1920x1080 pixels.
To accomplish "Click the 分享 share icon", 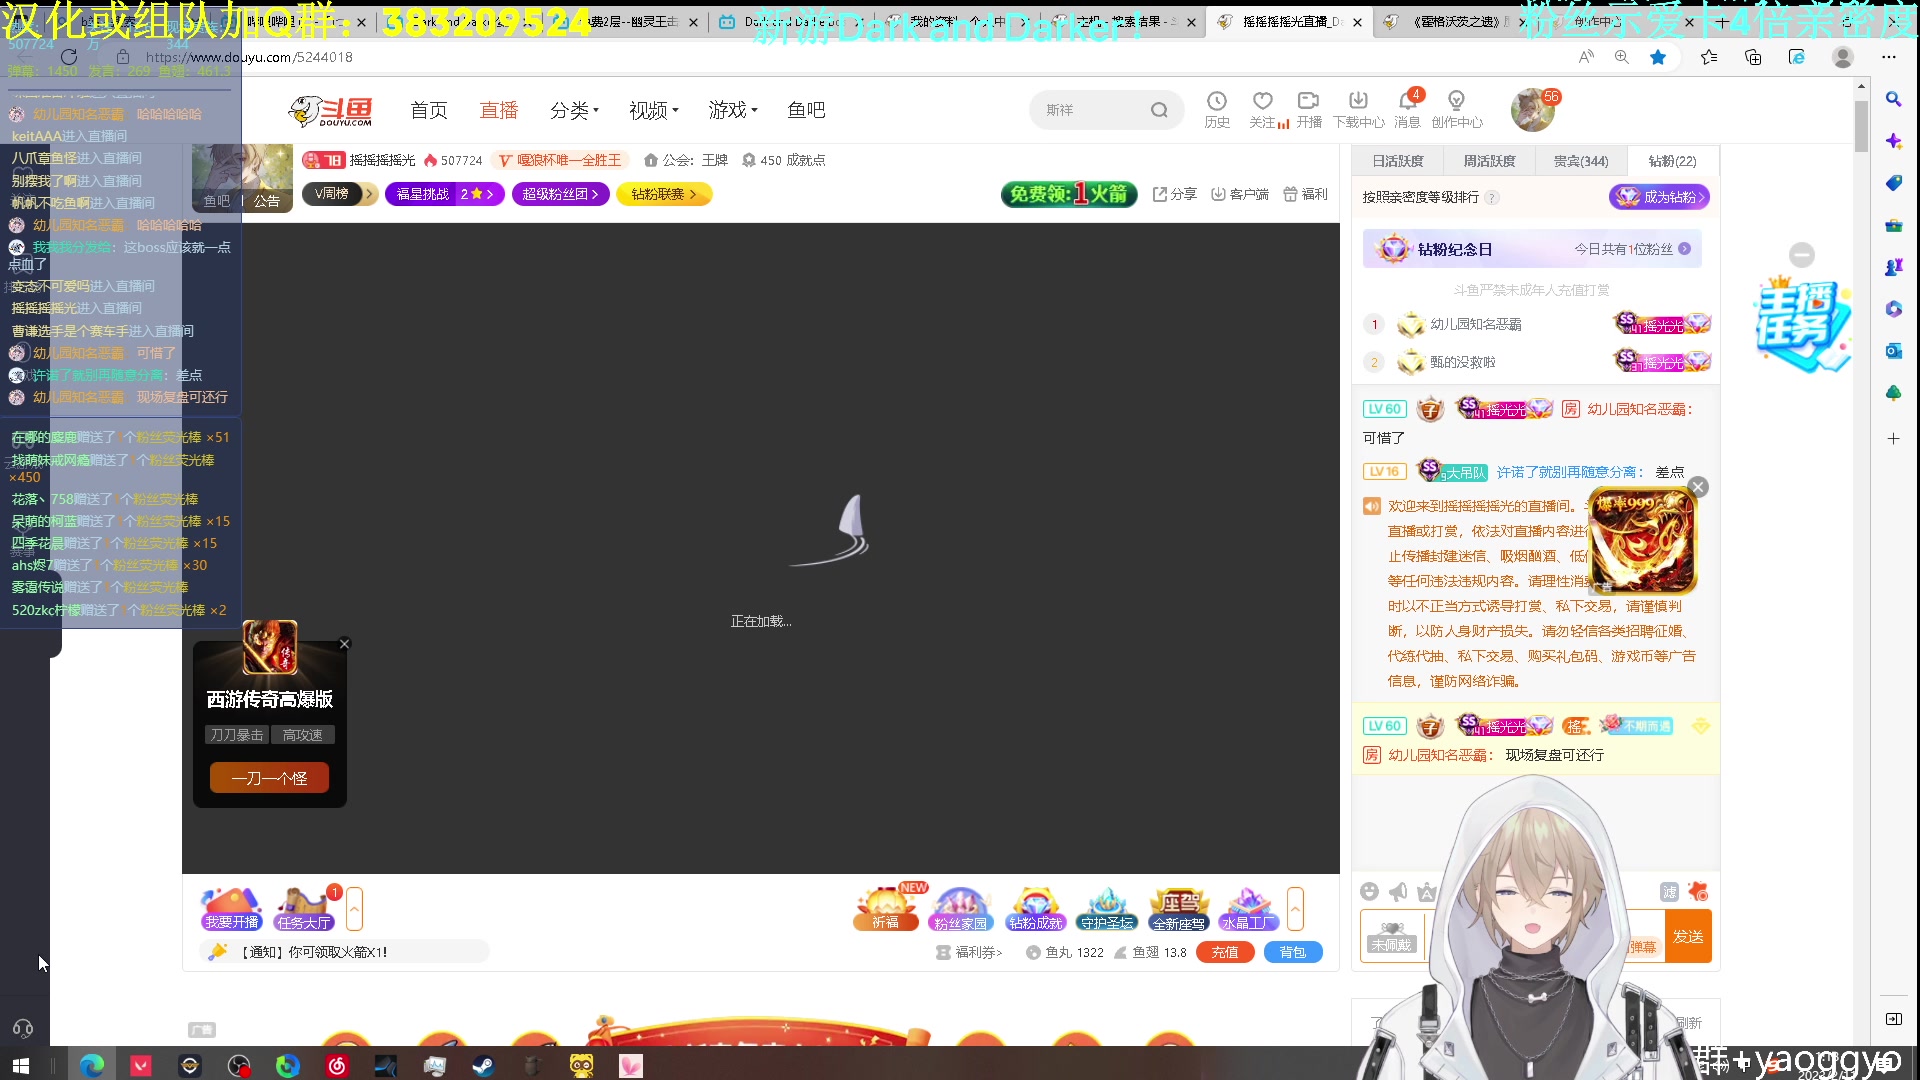I will (x=1174, y=194).
